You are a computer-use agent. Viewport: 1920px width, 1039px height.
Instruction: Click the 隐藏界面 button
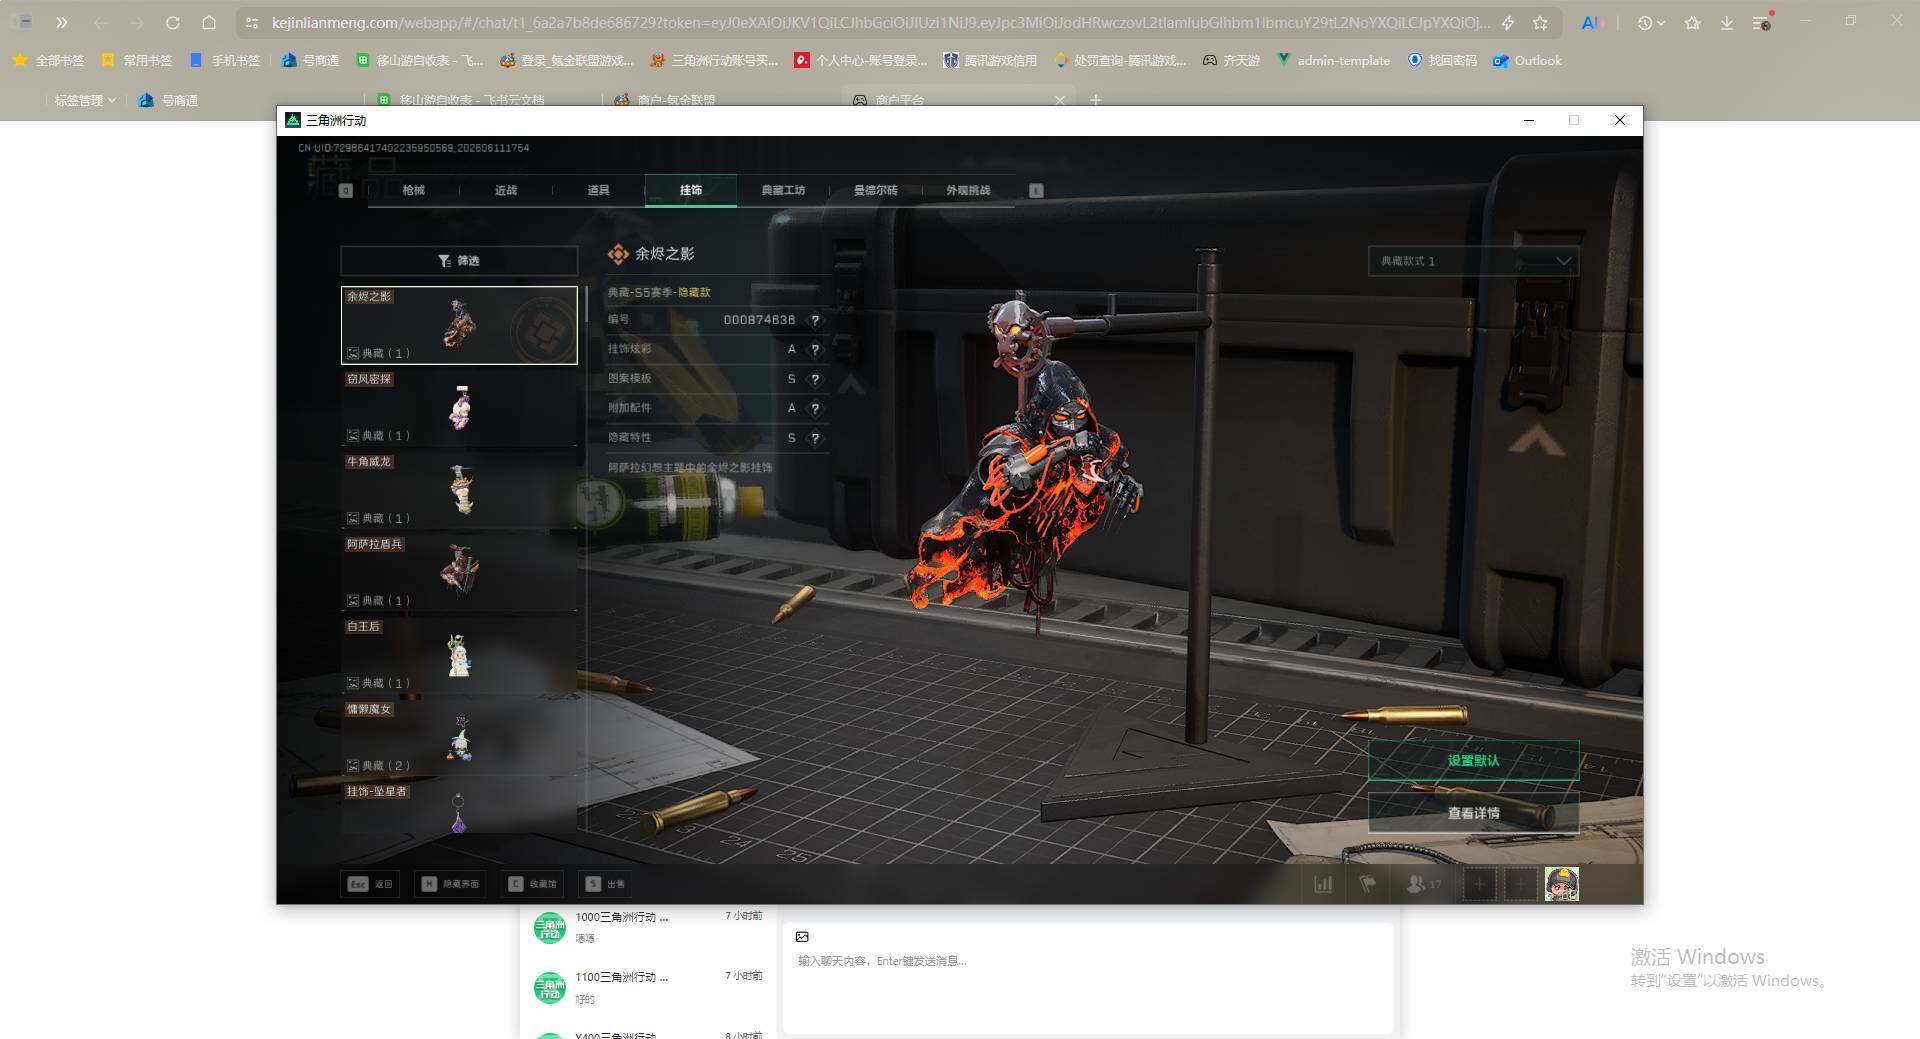click(x=450, y=884)
